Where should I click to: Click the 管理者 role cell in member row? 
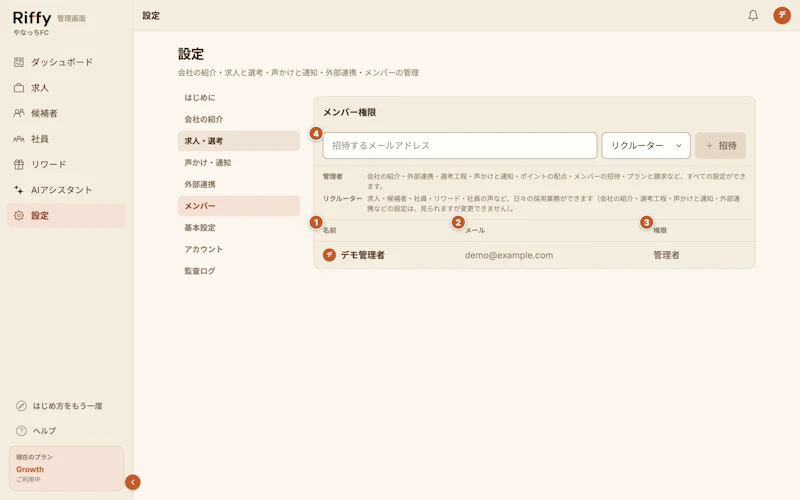(666, 255)
